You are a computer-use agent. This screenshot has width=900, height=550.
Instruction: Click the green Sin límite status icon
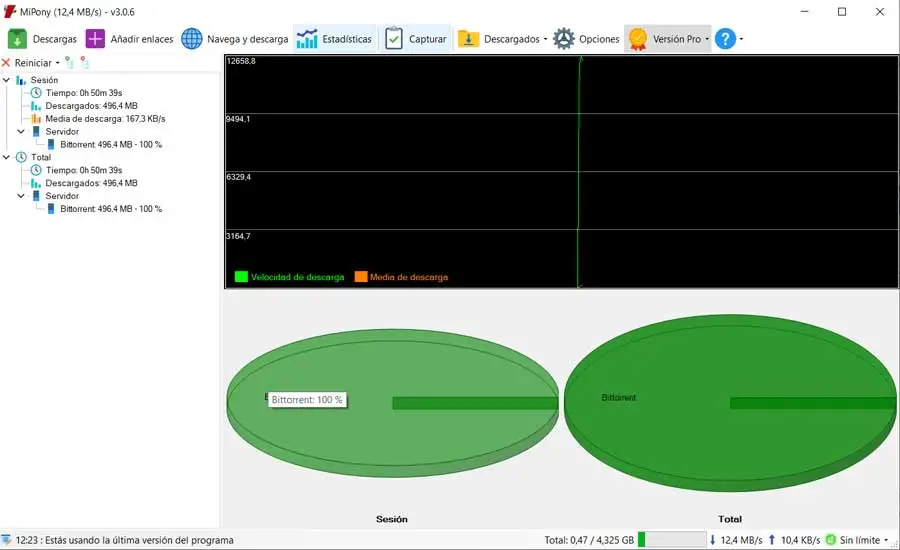(x=831, y=540)
